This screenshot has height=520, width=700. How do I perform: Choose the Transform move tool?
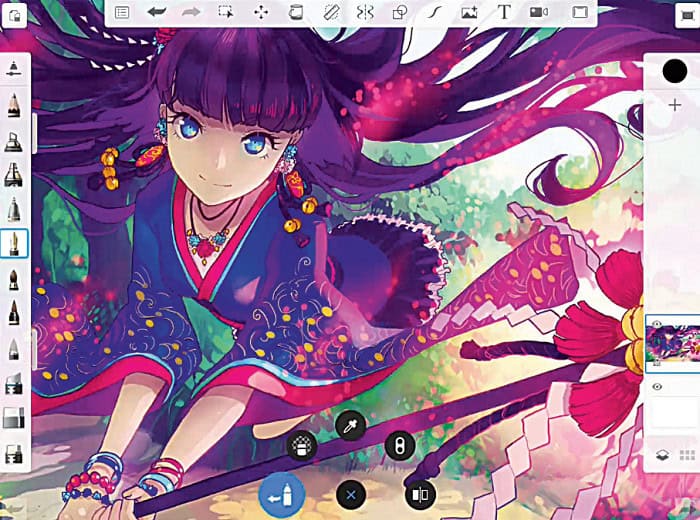(261, 12)
